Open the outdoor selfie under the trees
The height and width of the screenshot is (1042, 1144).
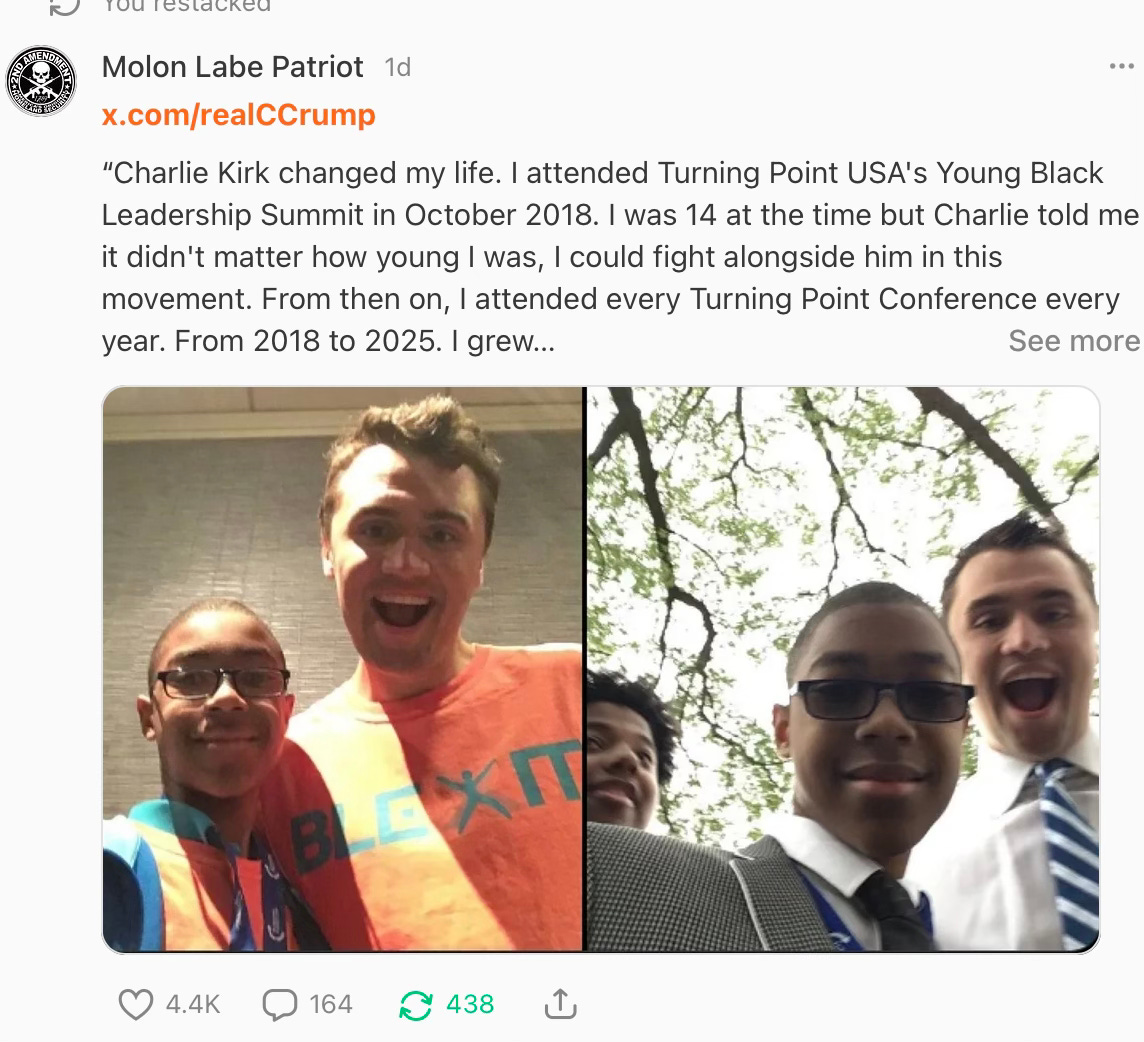(x=843, y=668)
